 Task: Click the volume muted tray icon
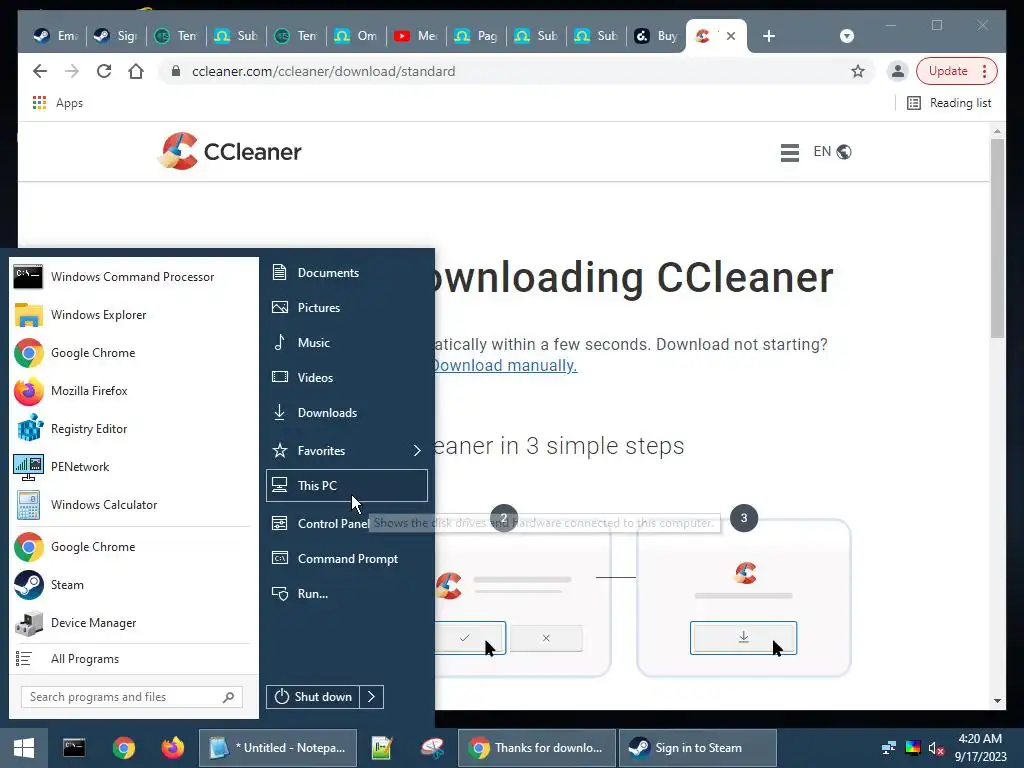[936, 748]
